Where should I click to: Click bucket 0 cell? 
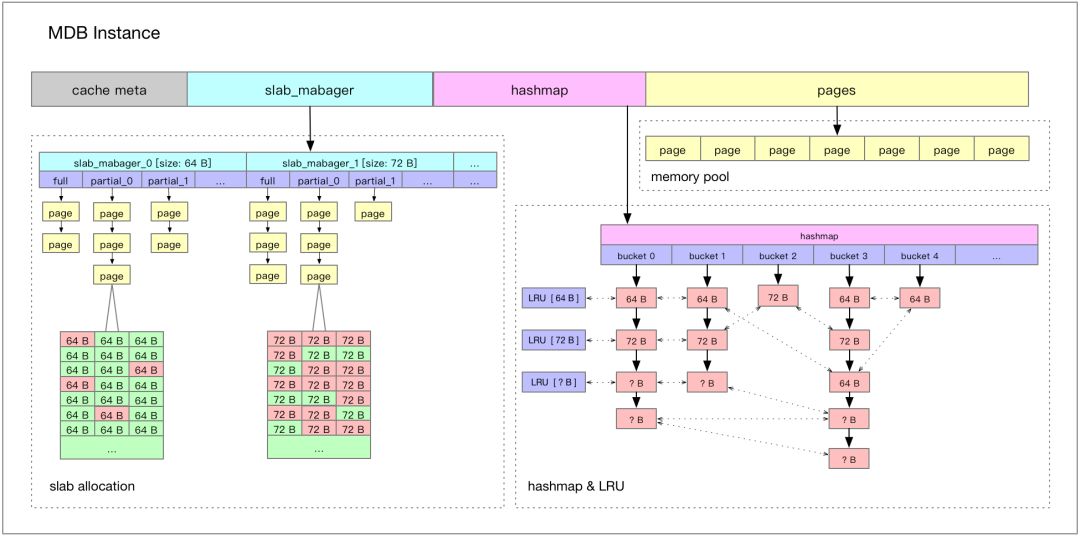[636, 255]
